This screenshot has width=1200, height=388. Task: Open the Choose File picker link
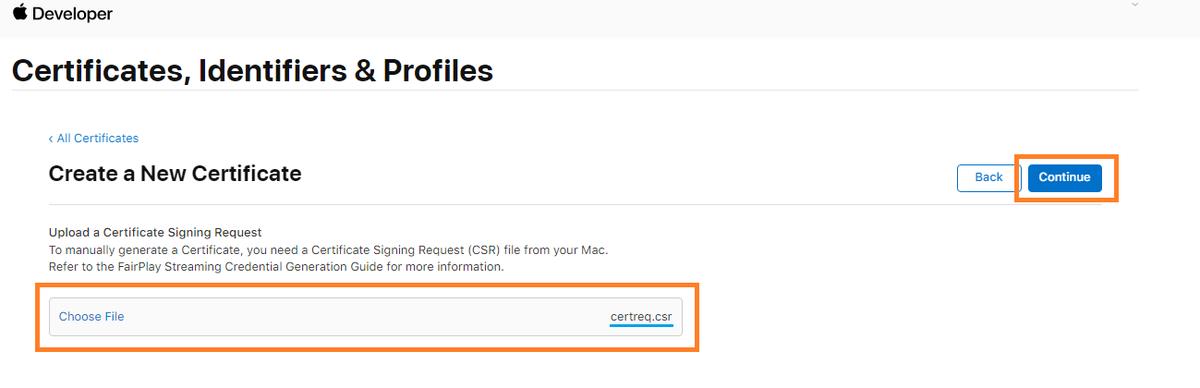pos(91,316)
